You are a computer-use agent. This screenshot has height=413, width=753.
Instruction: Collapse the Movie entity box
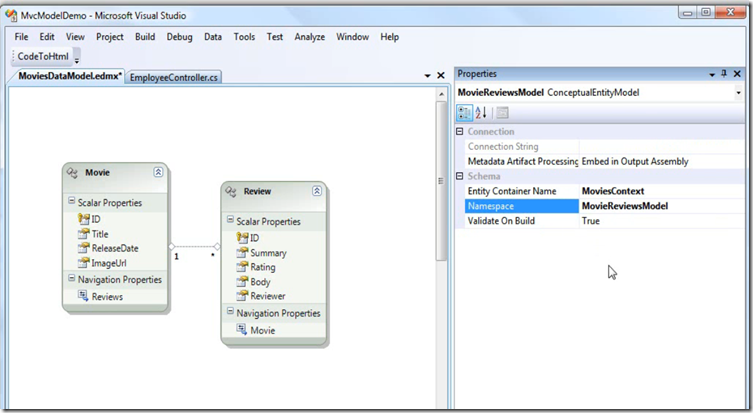[x=158, y=172]
